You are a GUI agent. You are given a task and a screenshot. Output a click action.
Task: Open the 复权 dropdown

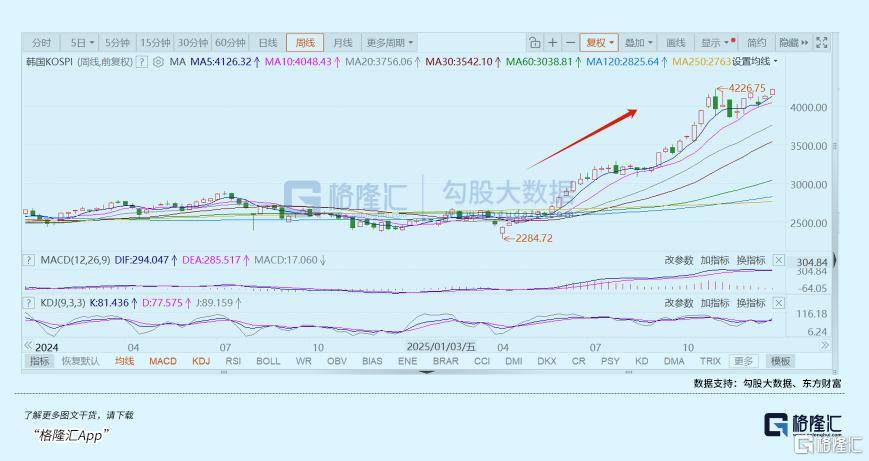(x=600, y=43)
